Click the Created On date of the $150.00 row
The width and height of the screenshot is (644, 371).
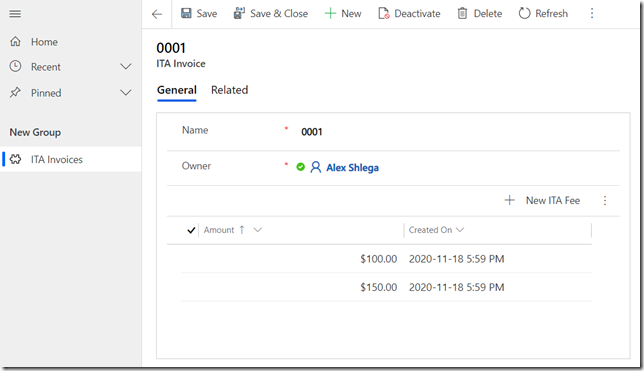[456, 287]
